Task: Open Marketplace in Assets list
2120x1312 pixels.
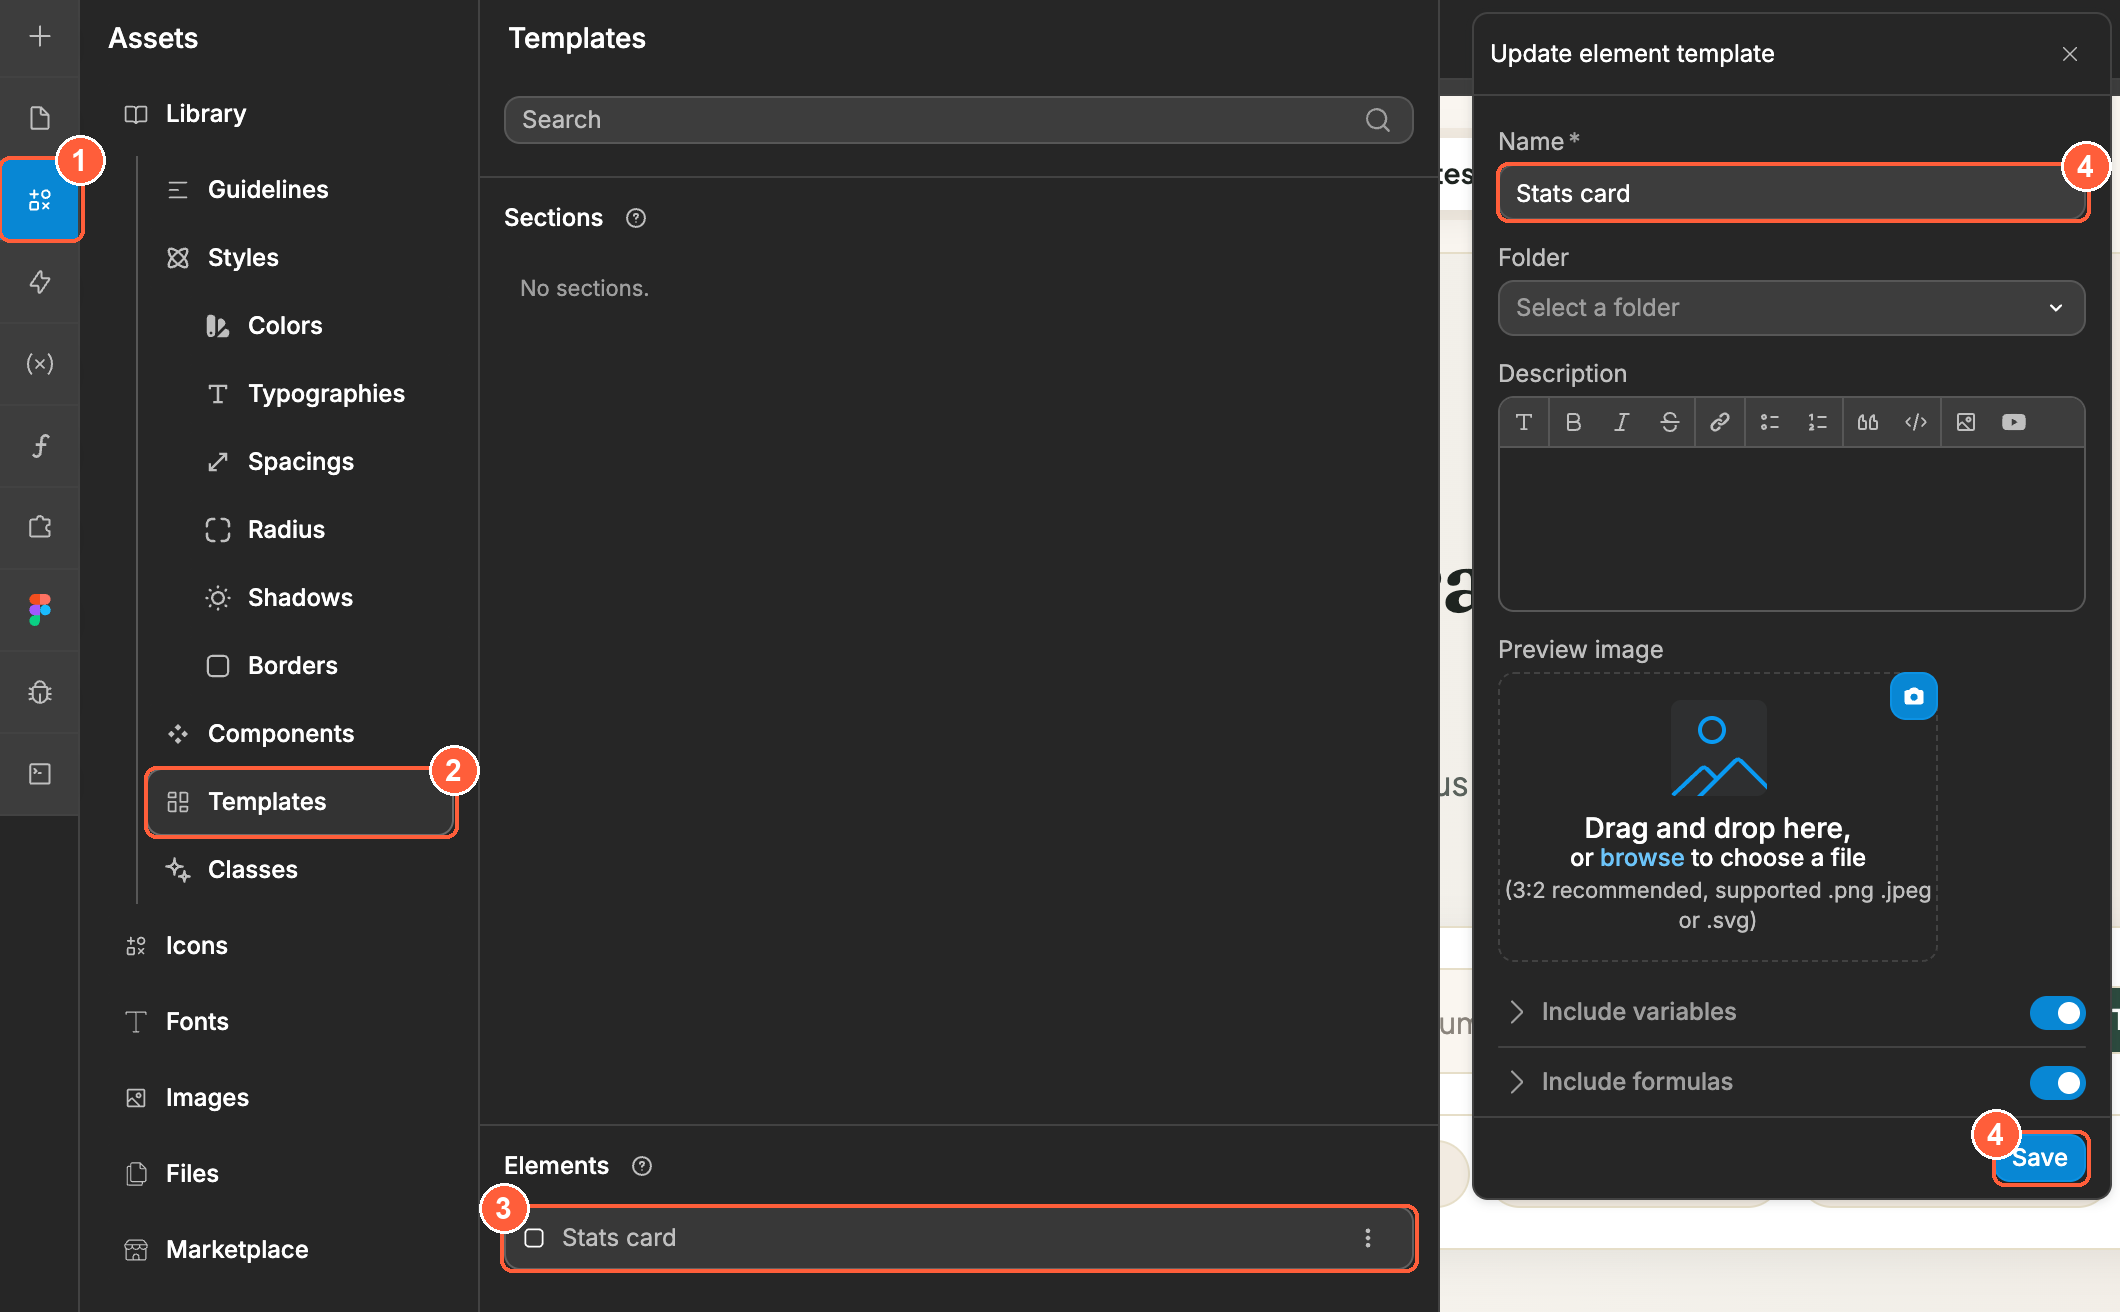Action: point(237,1250)
